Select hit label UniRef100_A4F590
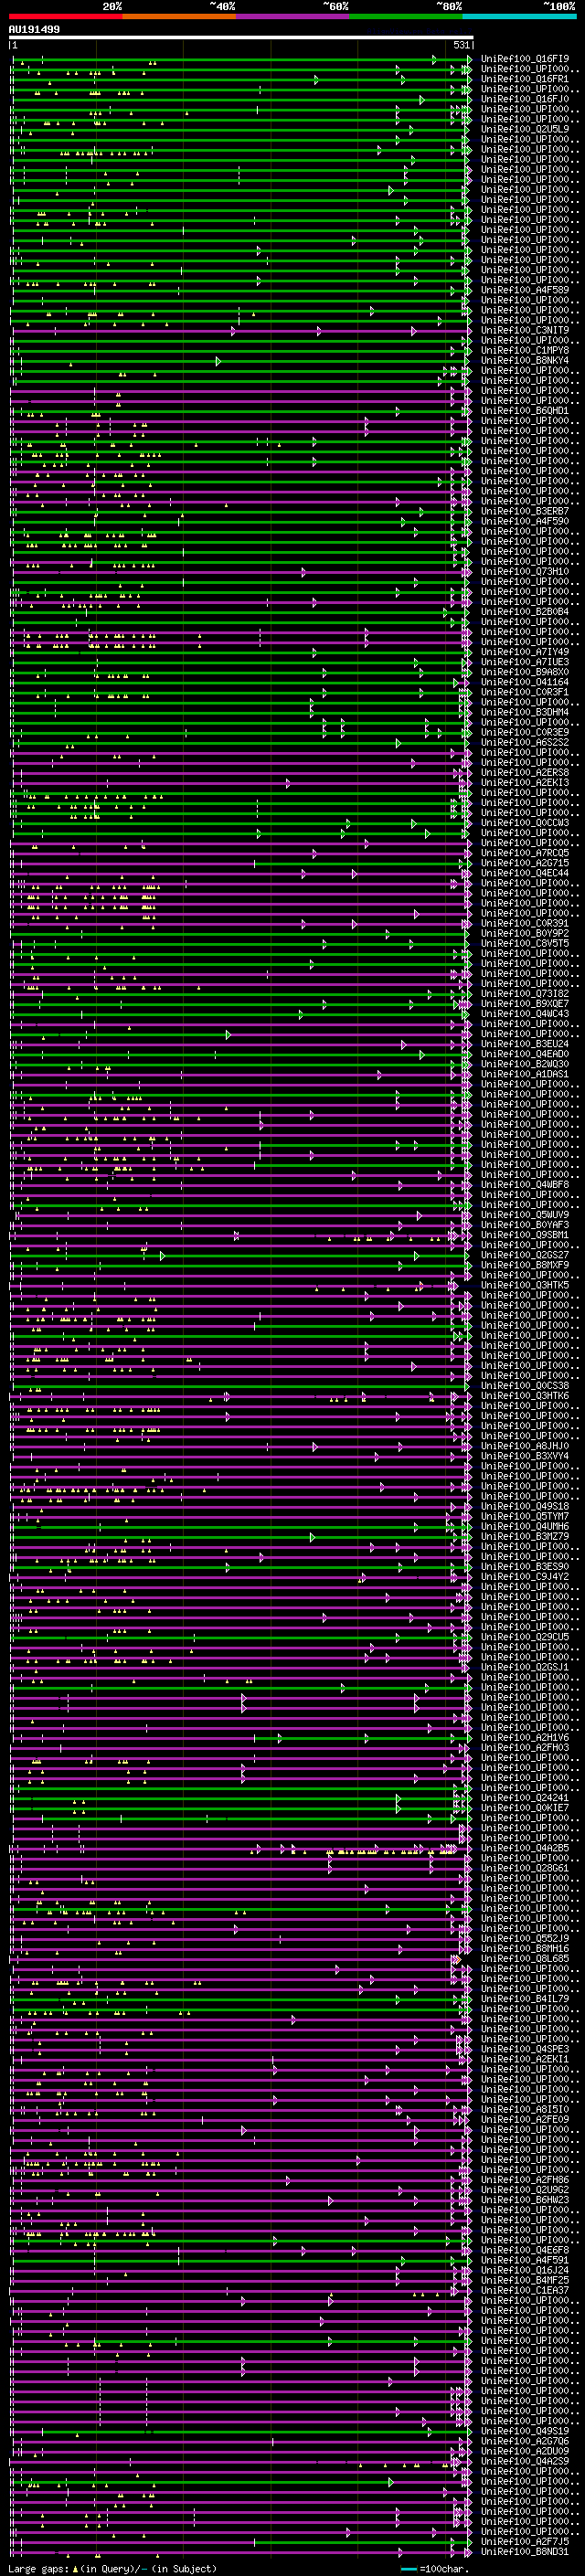The height and width of the screenshot is (2576, 585). click(x=525, y=521)
